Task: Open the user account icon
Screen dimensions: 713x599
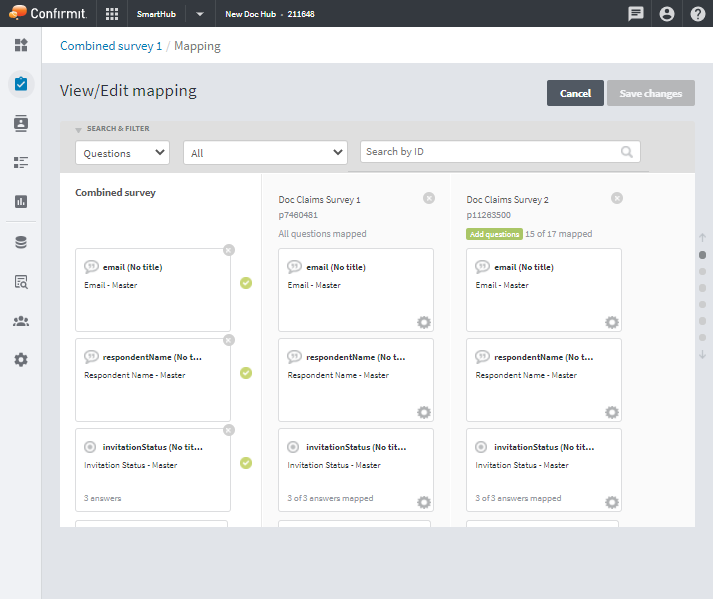Action: click(x=667, y=14)
